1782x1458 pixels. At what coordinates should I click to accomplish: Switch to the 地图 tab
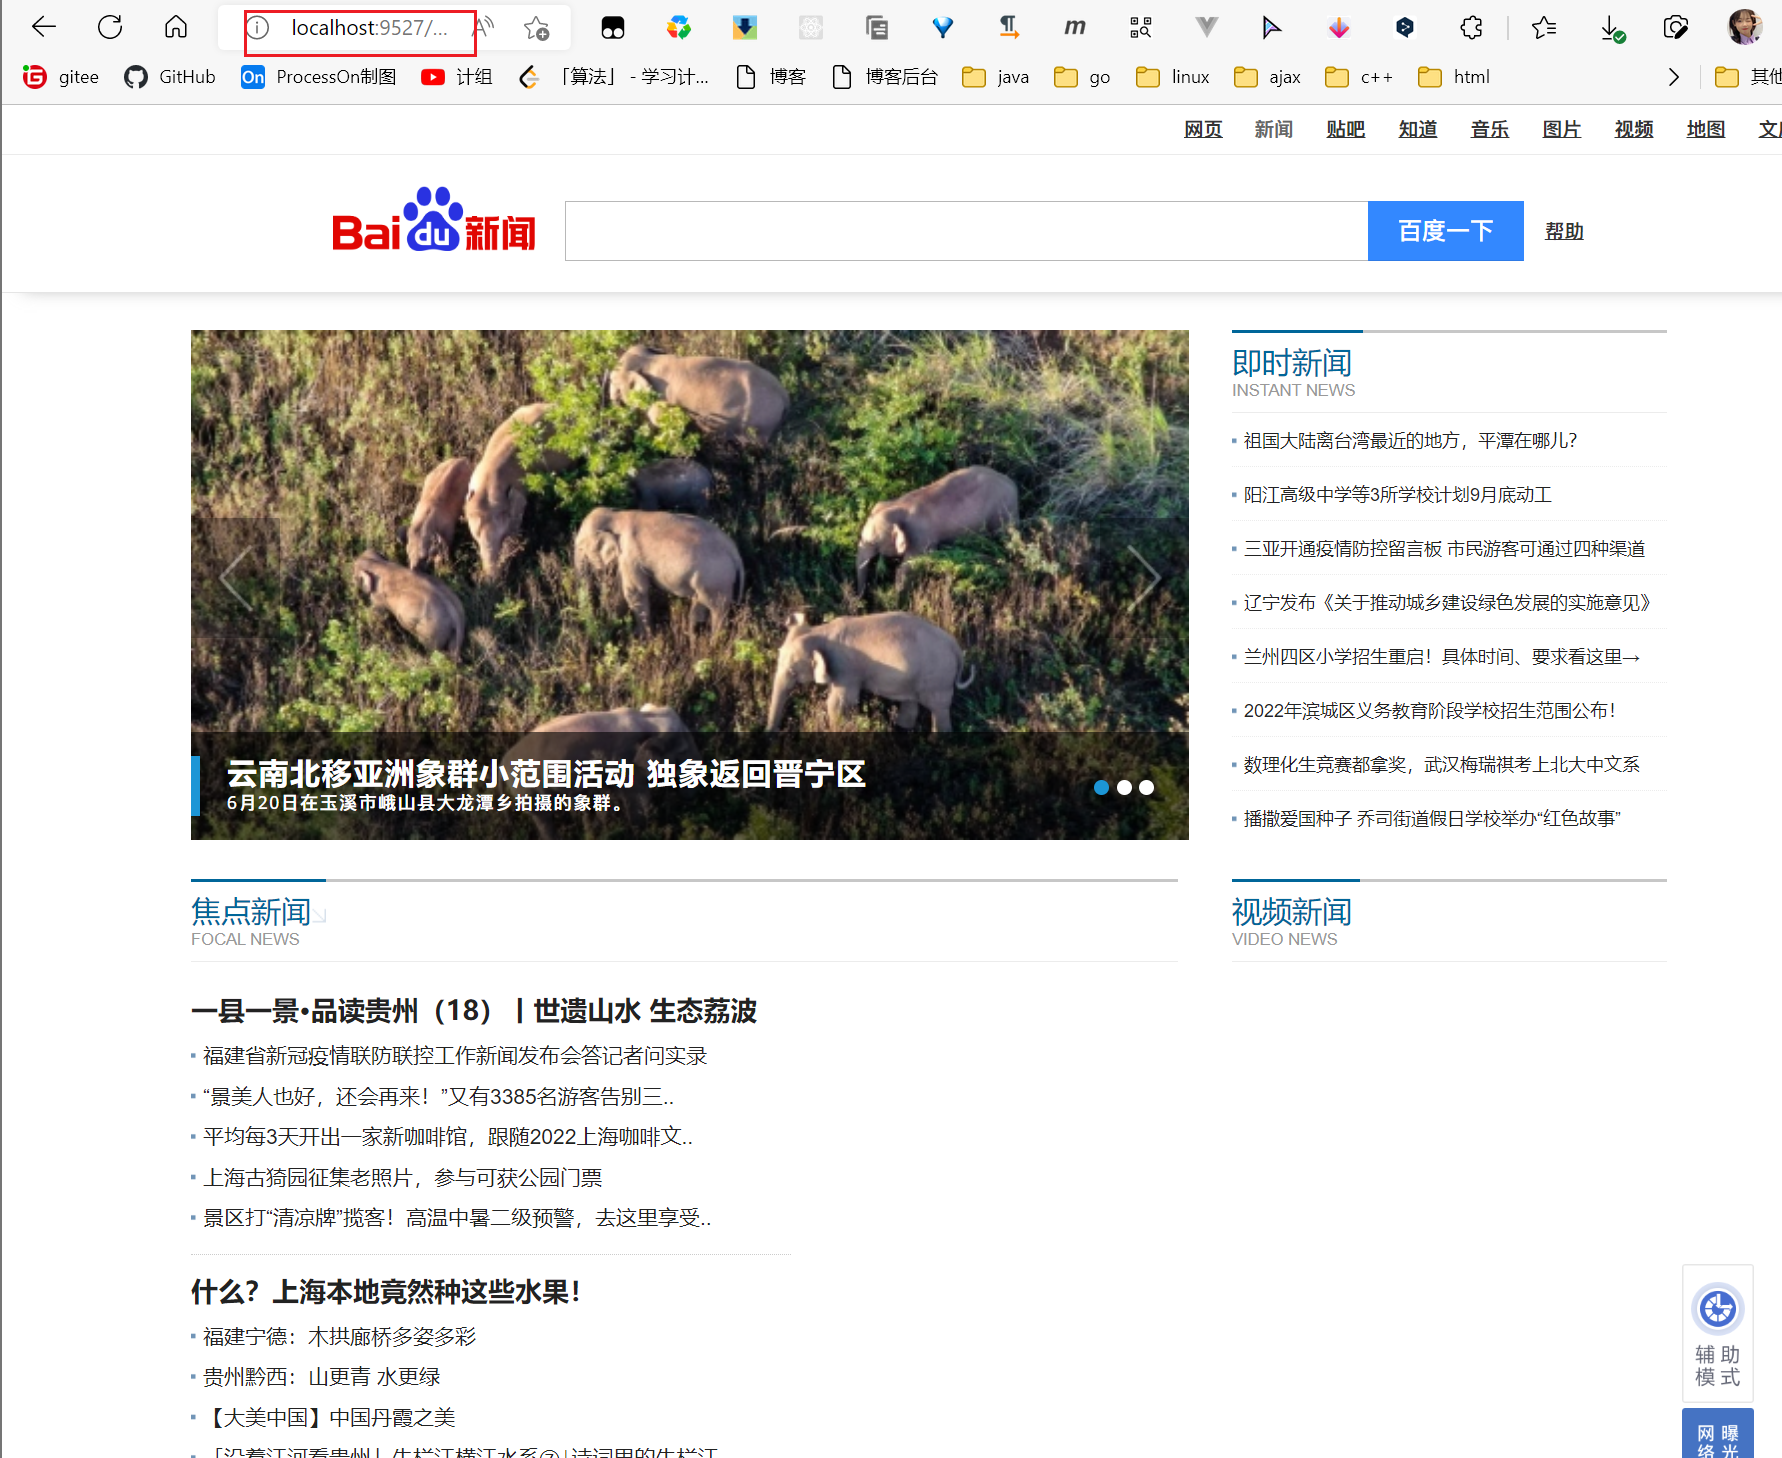1706,130
